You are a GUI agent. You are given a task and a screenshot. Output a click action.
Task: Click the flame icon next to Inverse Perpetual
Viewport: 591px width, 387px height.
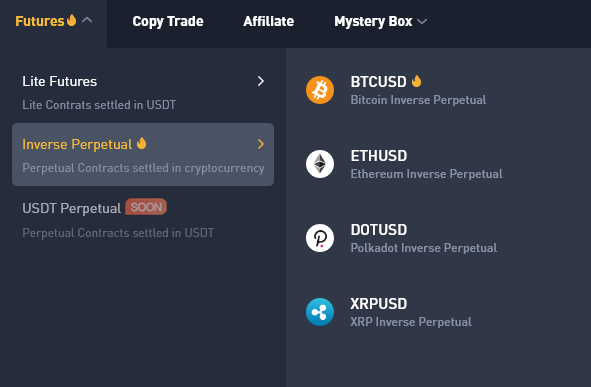coord(142,144)
